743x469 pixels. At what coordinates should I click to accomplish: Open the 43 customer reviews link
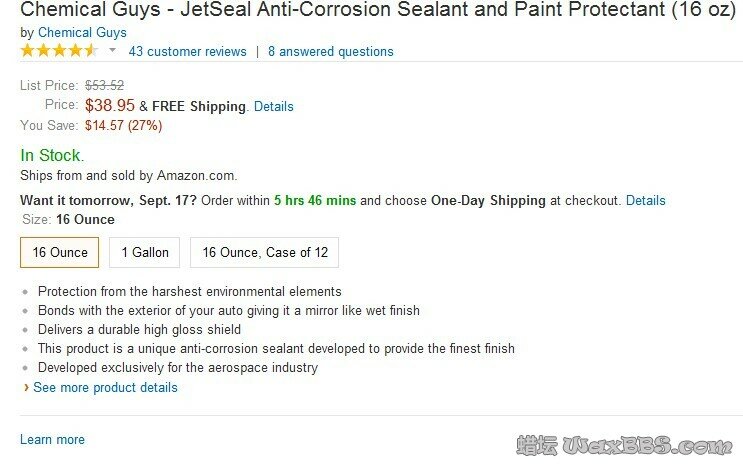pyautogui.click(x=187, y=51)
